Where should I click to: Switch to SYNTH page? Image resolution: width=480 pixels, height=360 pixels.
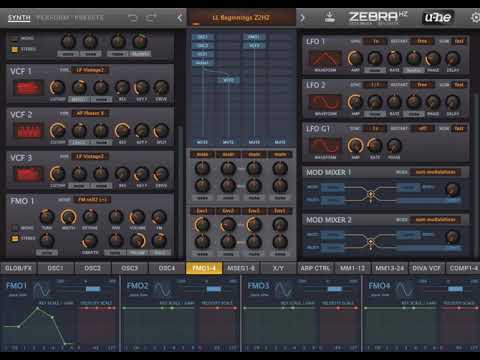pos(19,18)
